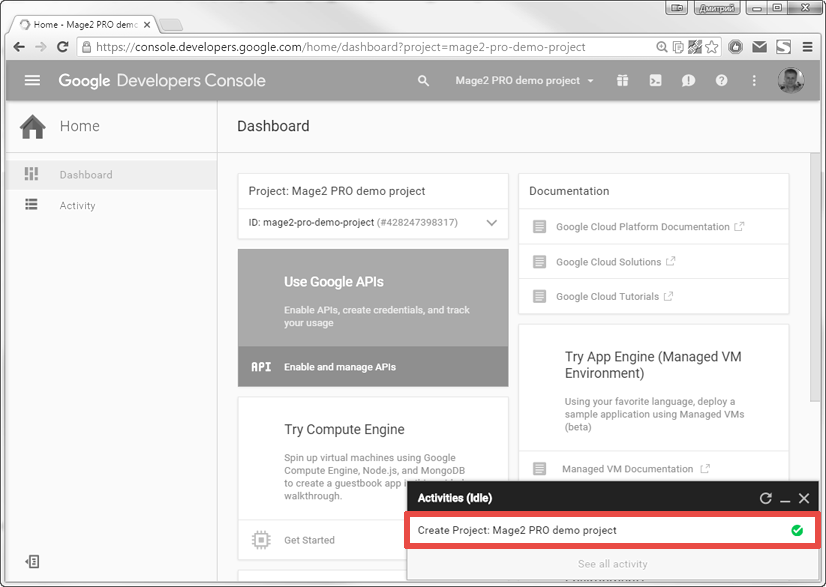Refresh the Activities panel
The width and height of the screenshot is (826, 587).
[765, 498]
